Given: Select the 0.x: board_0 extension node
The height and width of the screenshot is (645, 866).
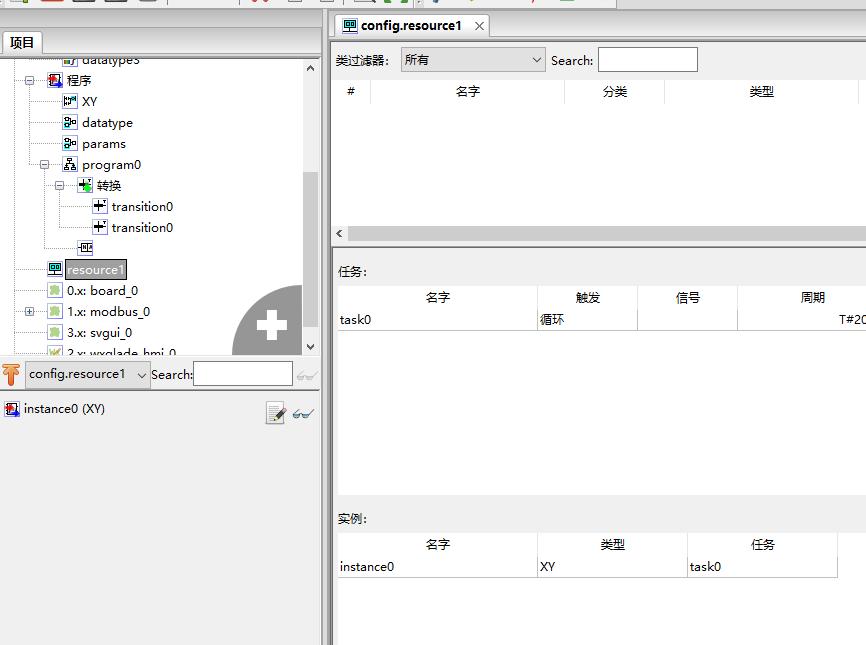Looking at the screenshot, I should pos(102,290).
